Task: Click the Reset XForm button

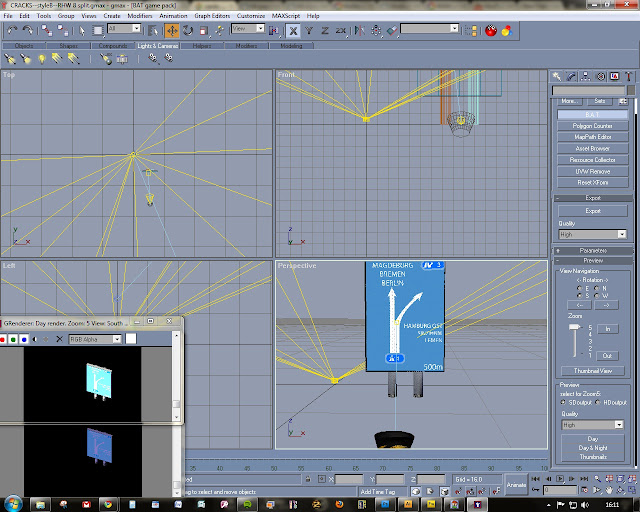Action: point(592,183)
